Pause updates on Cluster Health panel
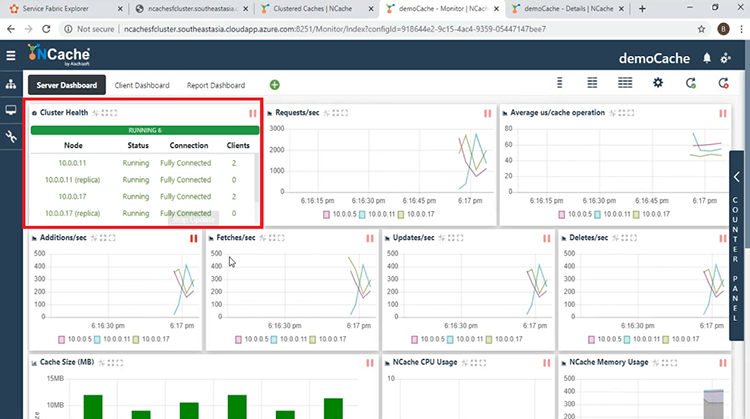 point(253,113)
